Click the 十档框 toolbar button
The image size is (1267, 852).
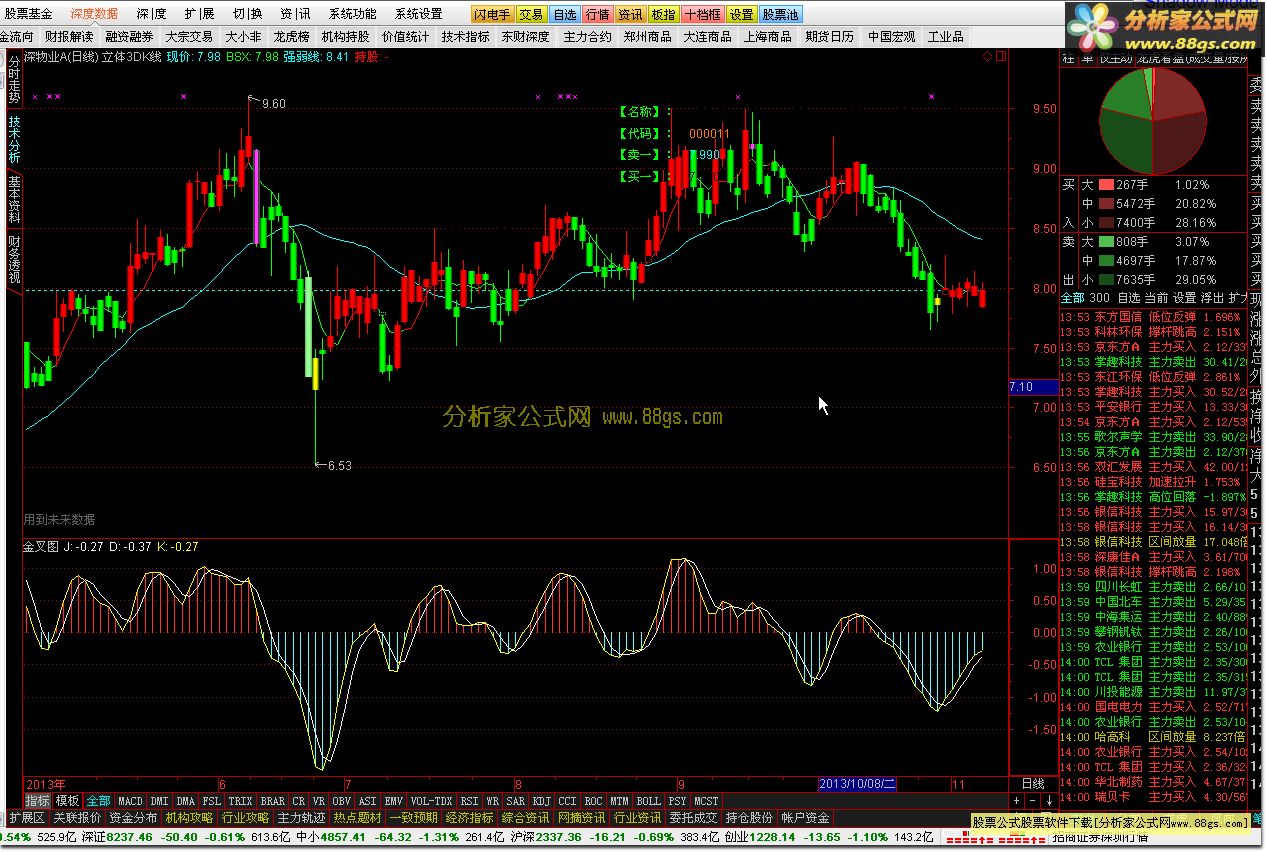pos(702,14)
